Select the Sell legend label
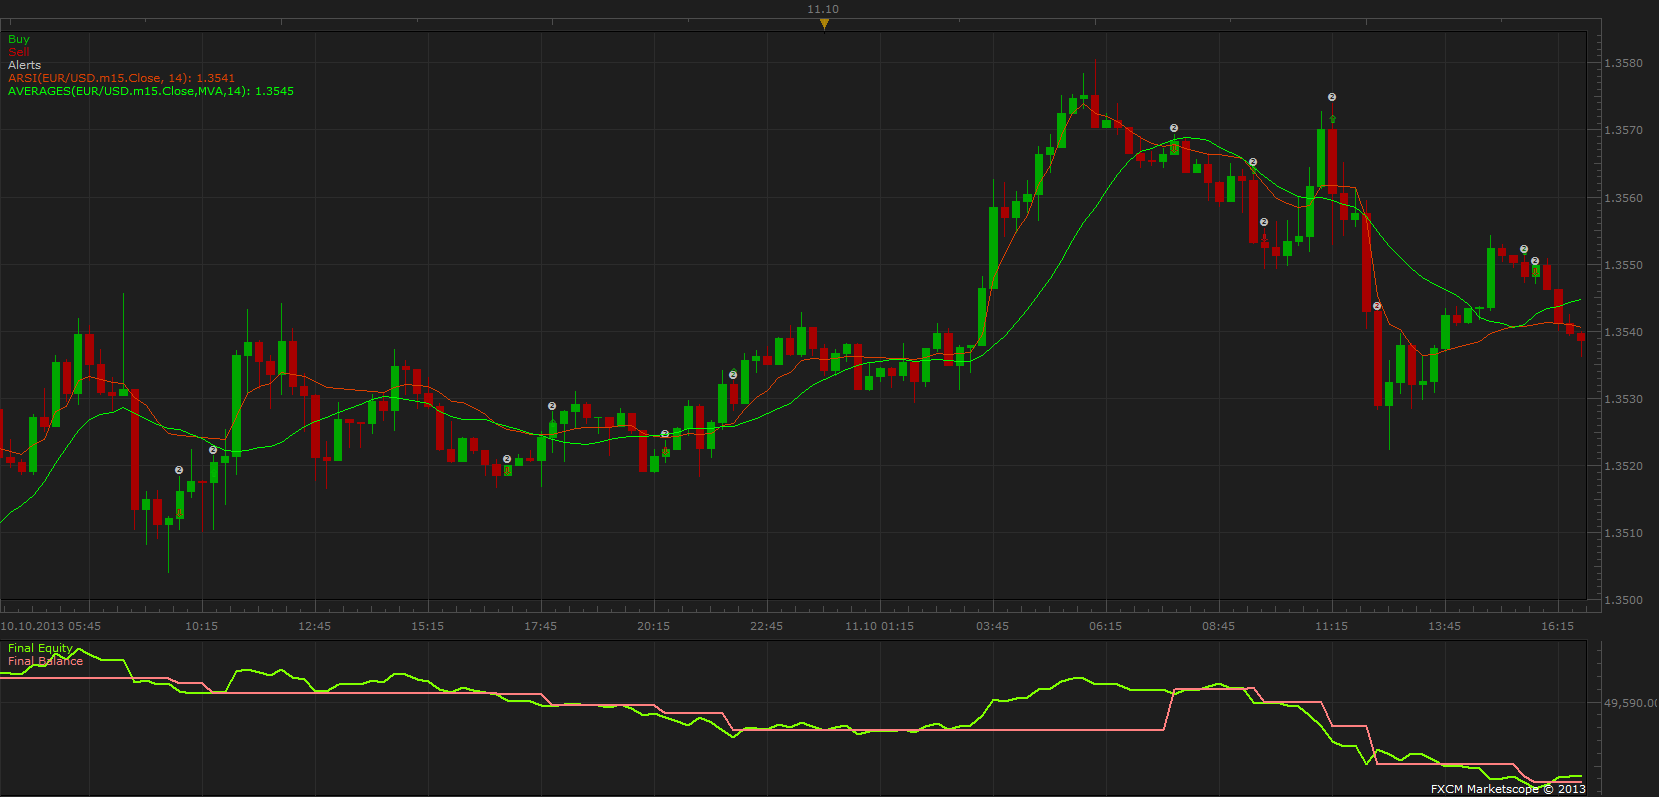The image size is (1659, 797). pos(19,52)
